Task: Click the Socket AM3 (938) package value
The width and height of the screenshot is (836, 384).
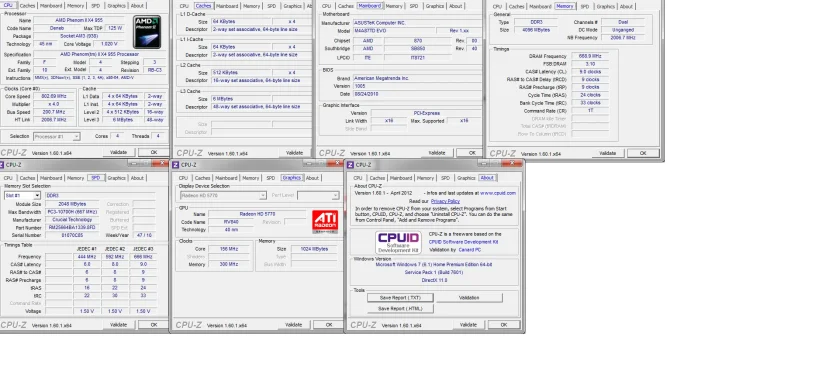Action: (x=79, y=36)
